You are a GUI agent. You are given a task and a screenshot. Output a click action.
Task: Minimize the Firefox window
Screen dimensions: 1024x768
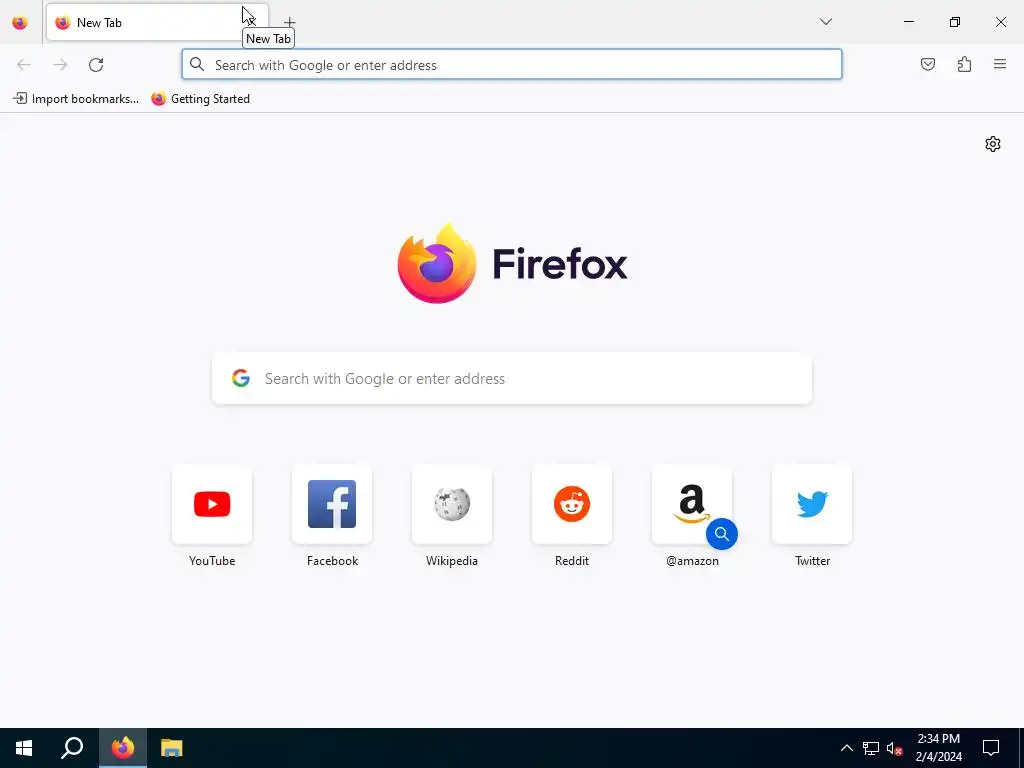[x=908, y=22]
